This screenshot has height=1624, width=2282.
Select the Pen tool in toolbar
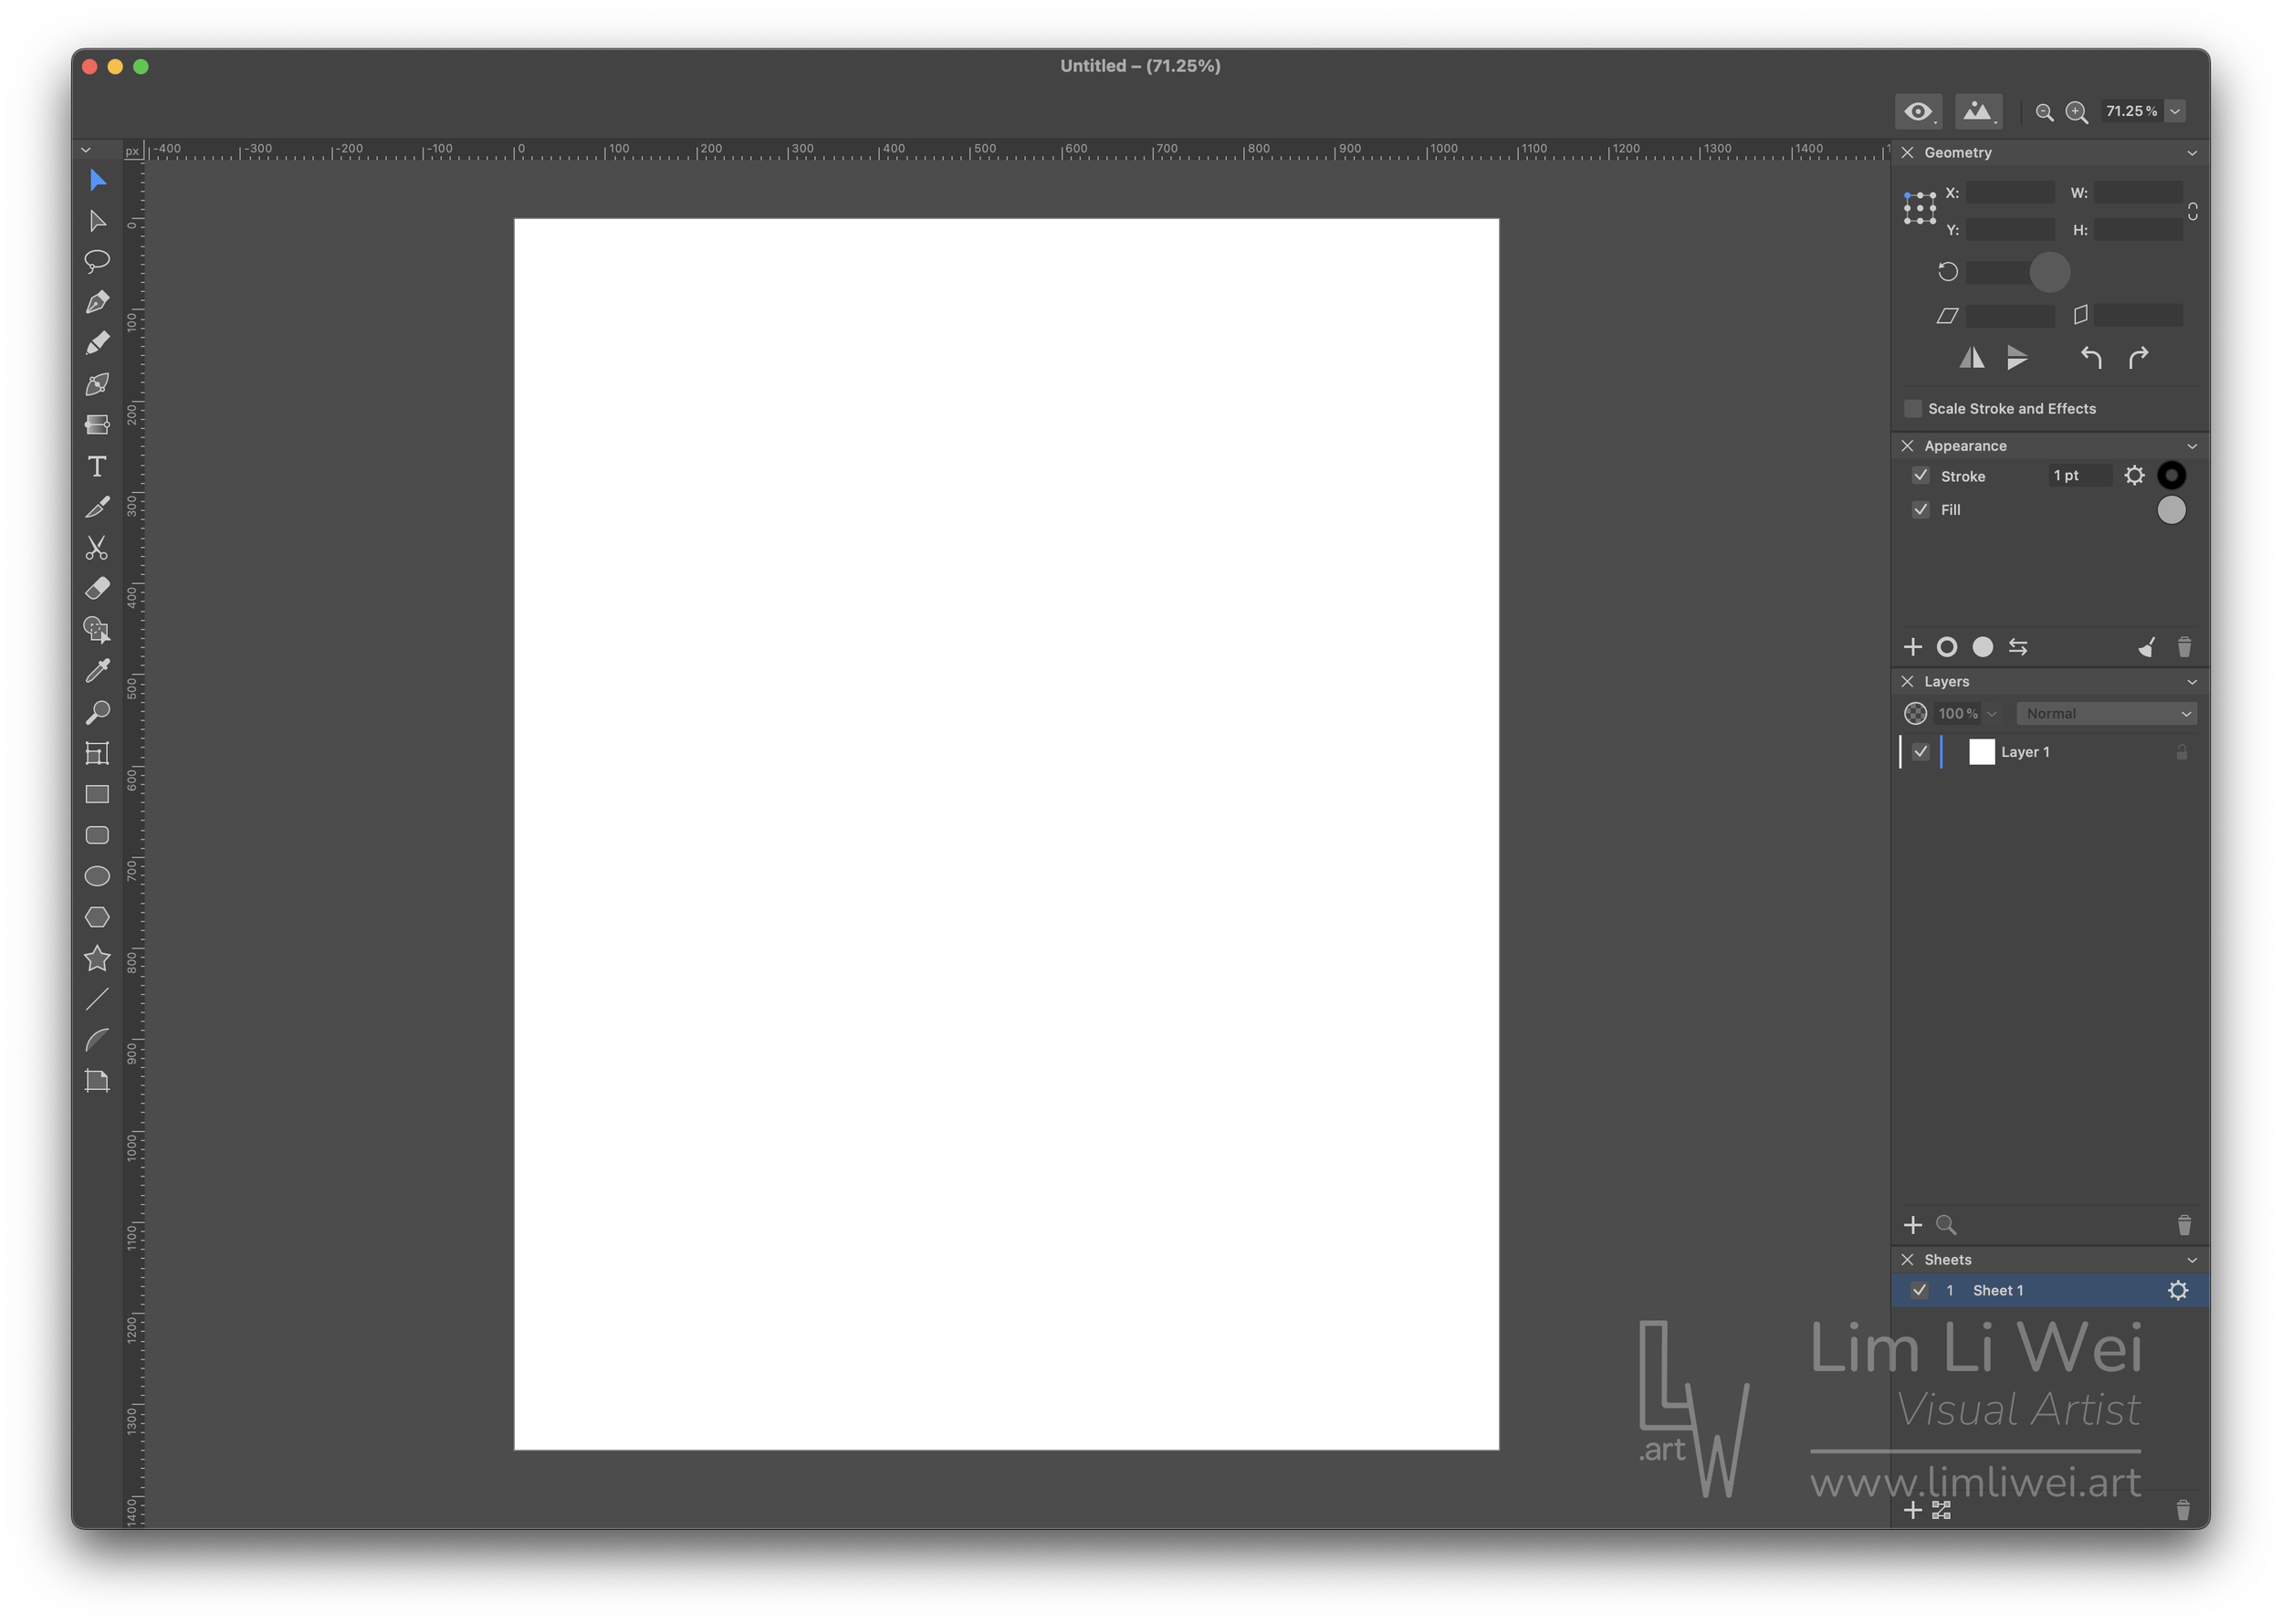(x=97, y=302)
